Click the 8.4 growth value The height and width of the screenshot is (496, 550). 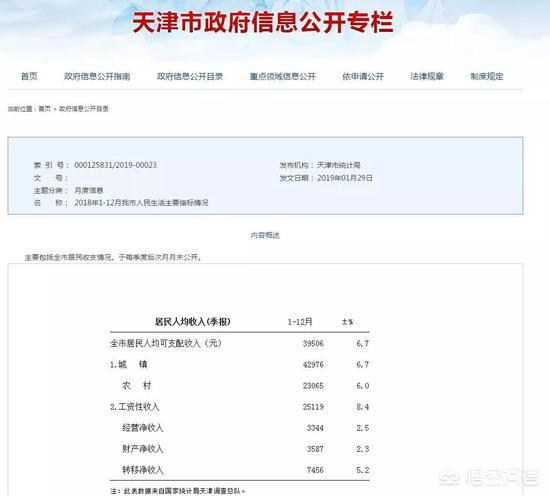pos(363,407)
